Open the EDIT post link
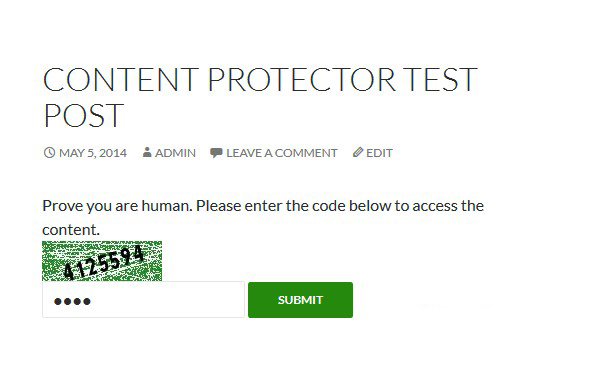This screenshot has height=365, width=614. [379, 153]
